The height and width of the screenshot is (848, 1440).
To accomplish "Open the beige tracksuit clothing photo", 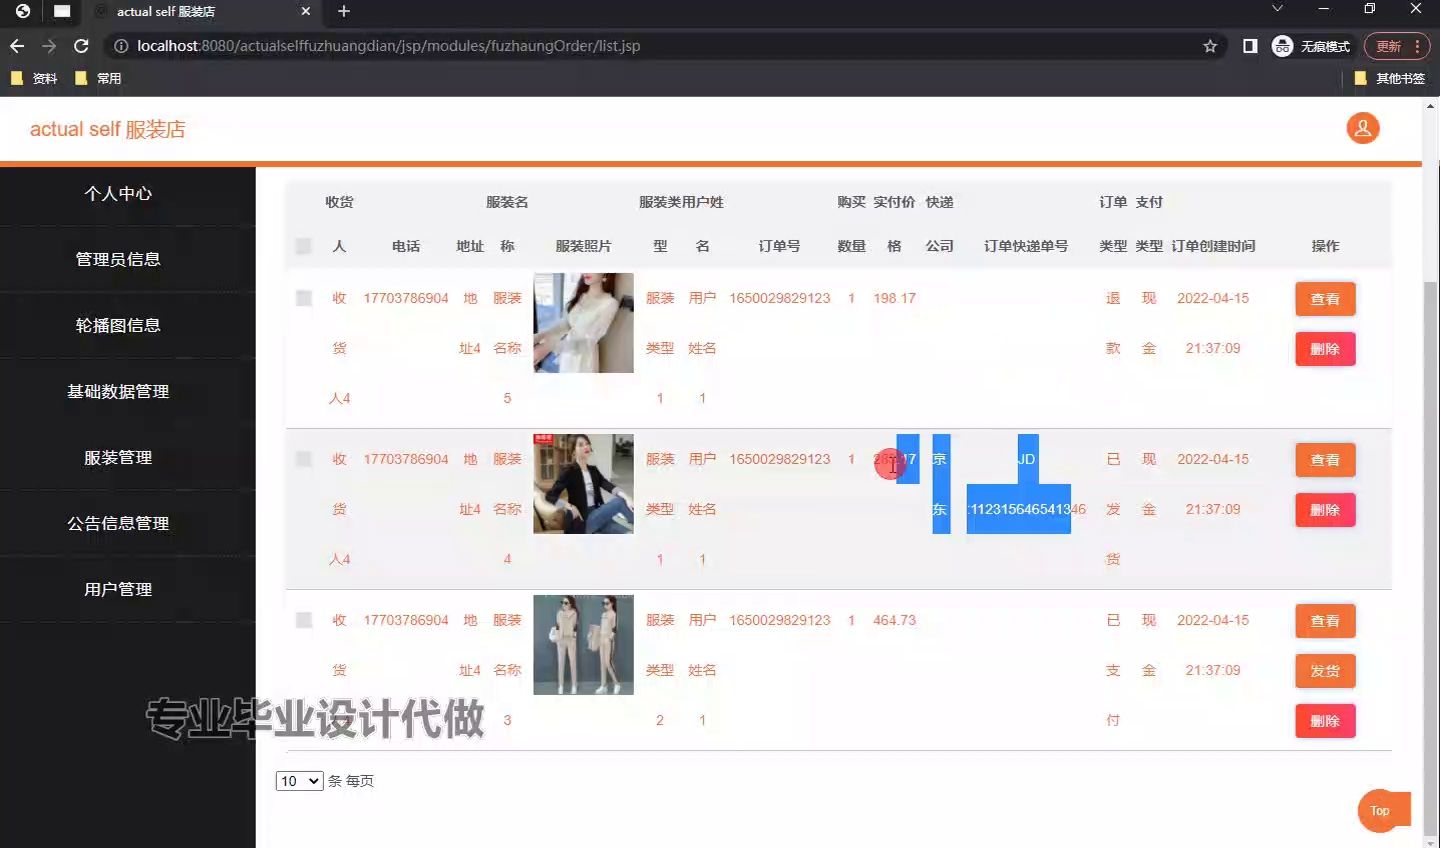I will 583,645.
